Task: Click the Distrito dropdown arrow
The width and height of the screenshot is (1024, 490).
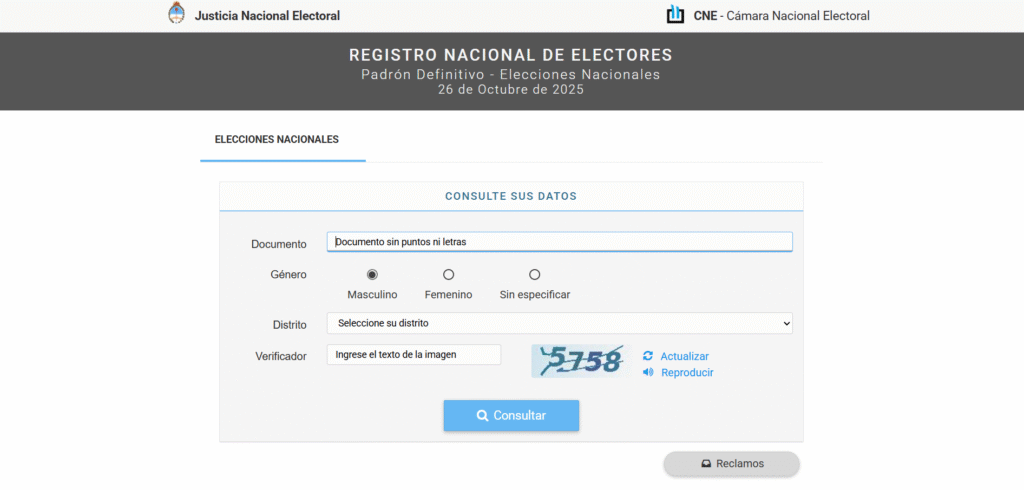Action: coord(786,323)
